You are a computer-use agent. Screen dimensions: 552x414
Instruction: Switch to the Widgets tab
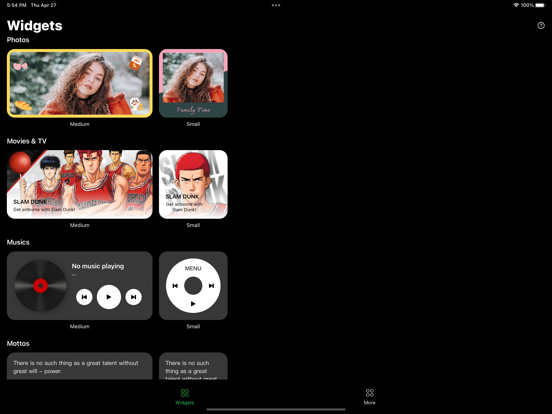pos(184,397)
